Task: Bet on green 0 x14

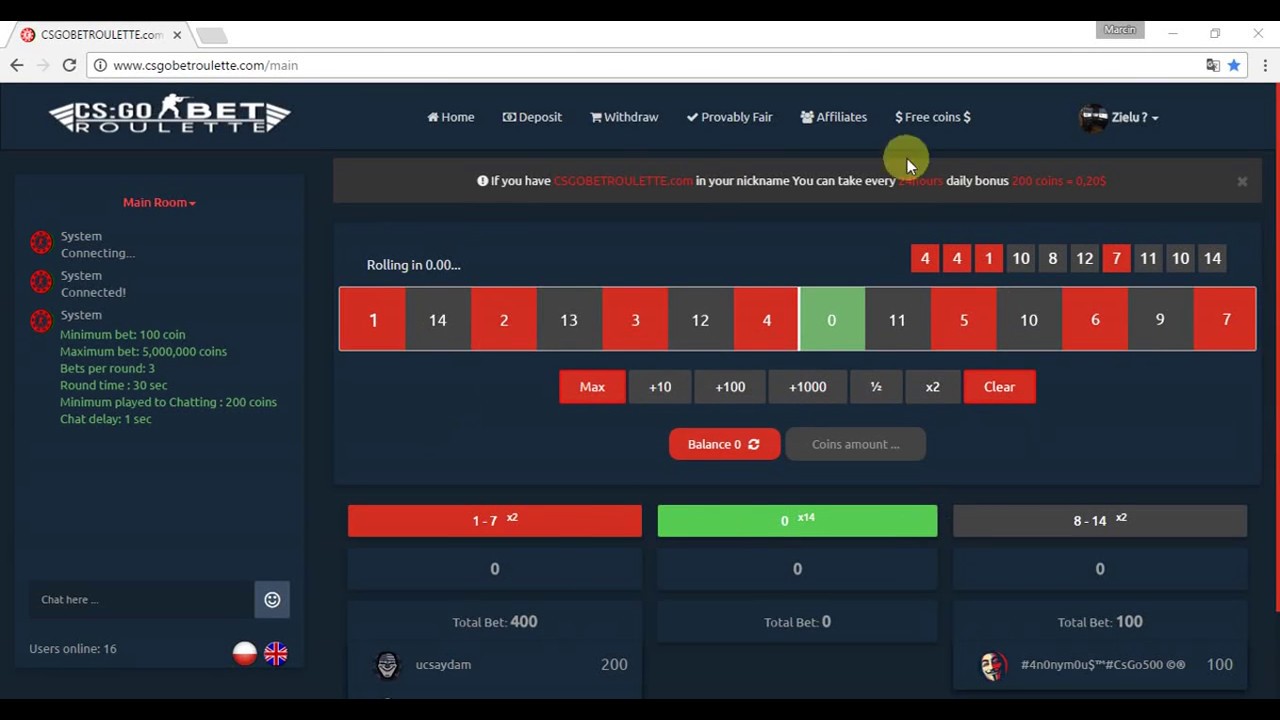Action: tap(797, 521)
